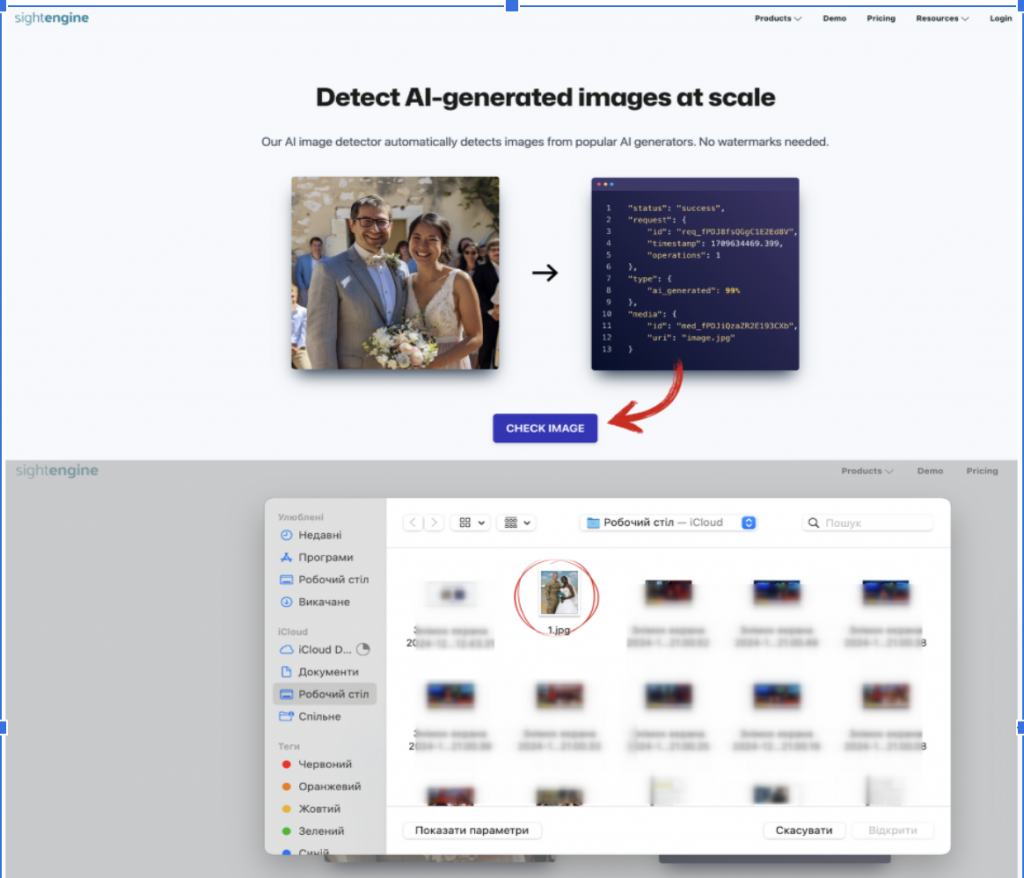
Task: Select iCloud D... in the sidebar
Action: click(325, 649)
